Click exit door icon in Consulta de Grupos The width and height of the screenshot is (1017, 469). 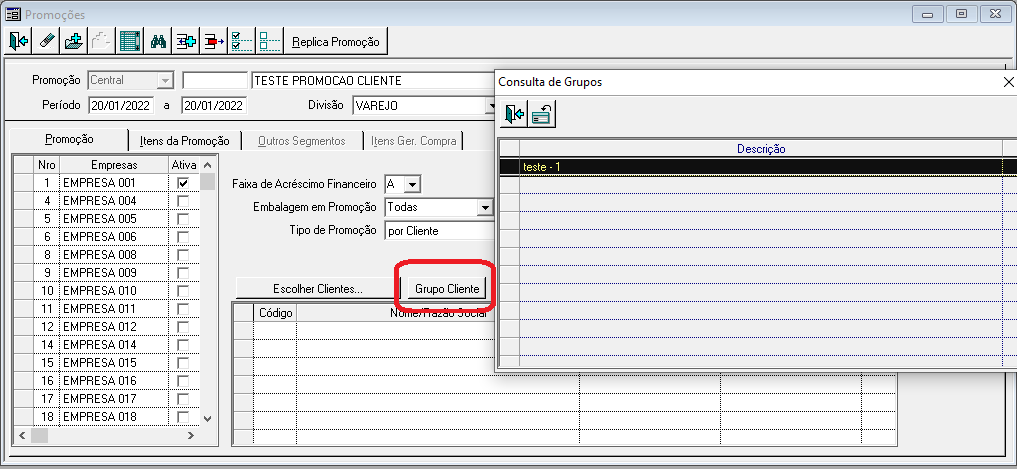click(x=514, y=115)
